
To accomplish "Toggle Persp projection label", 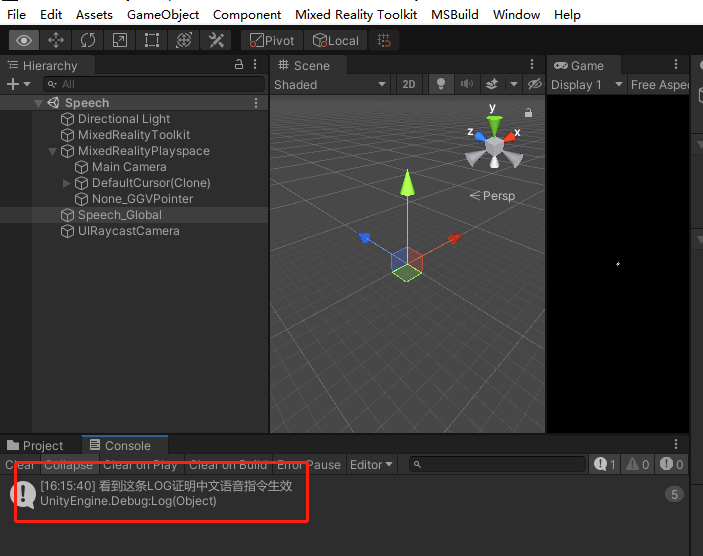I will point(492,196).
